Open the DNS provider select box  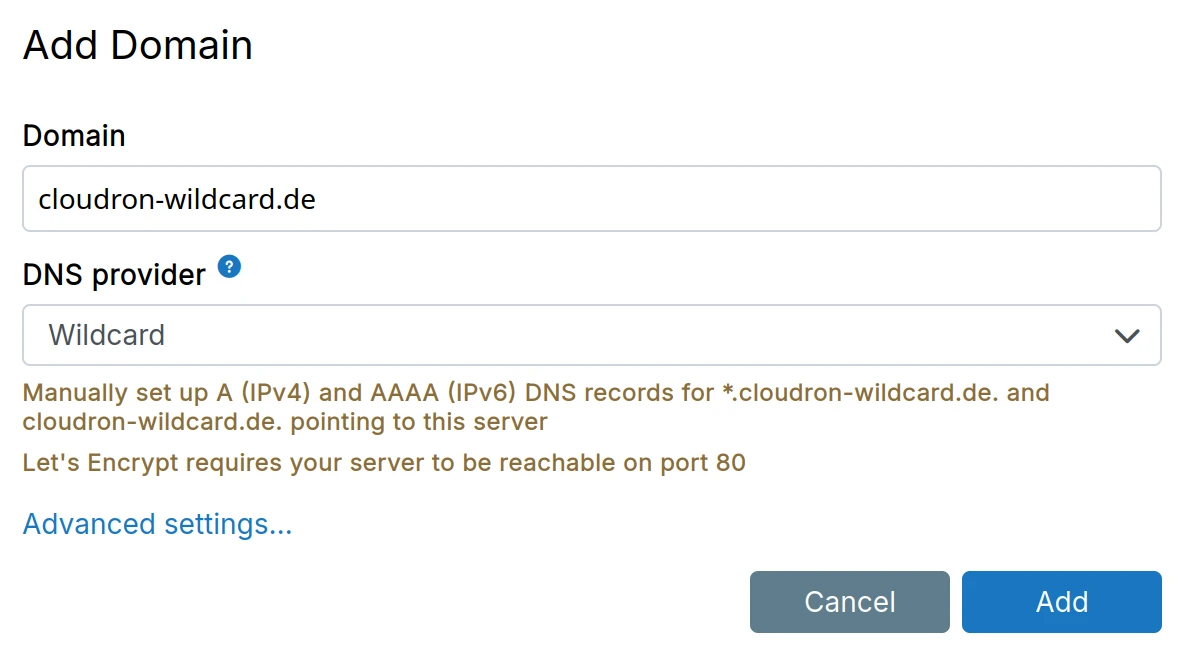(590, 335)
